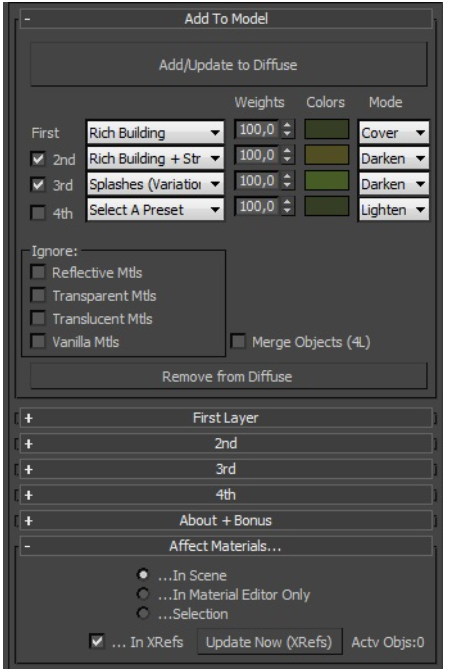Enable the 4th layer checkbox
Viewport: 449px width, 672px height.
38,212
